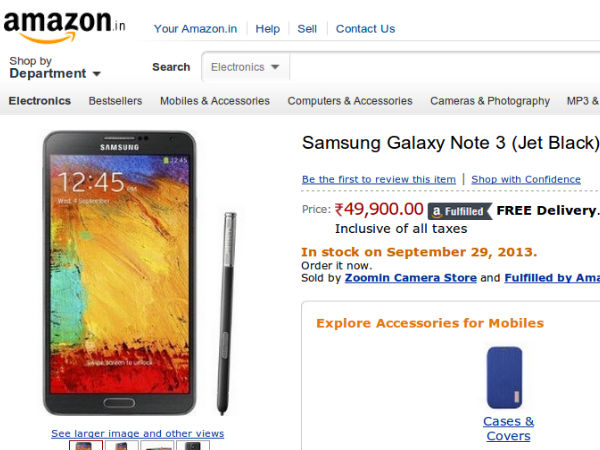The width and height of the screenshot is (600, 450).
Task: Select the third product thumbnail
Action: (x=157, y=445)
